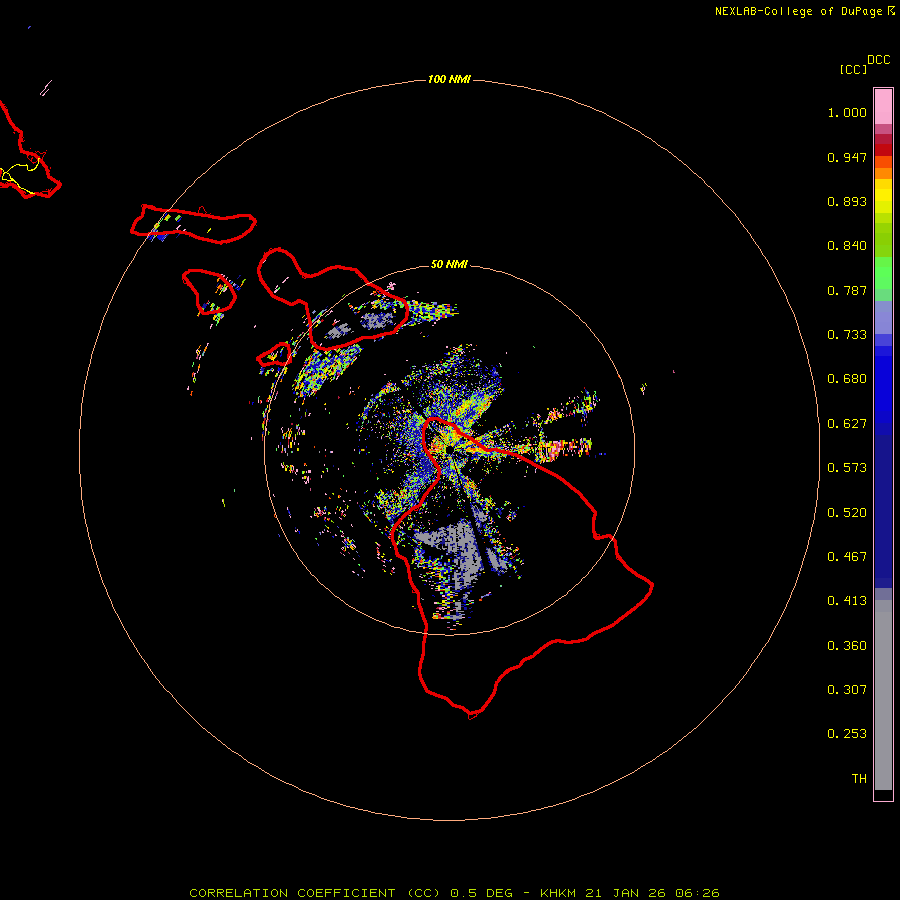This screenshot has height=900, width=900.
Task: Click the 0.467 scale value
Action: coord(847,557)
